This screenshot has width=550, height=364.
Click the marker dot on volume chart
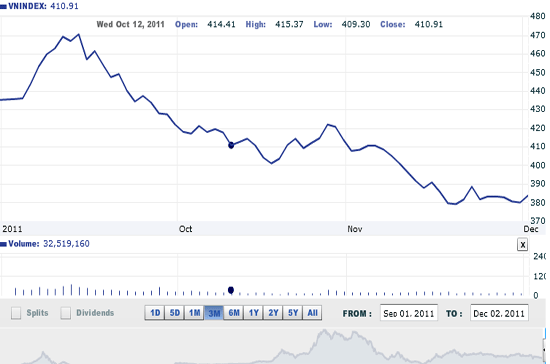tap(231, 290)
